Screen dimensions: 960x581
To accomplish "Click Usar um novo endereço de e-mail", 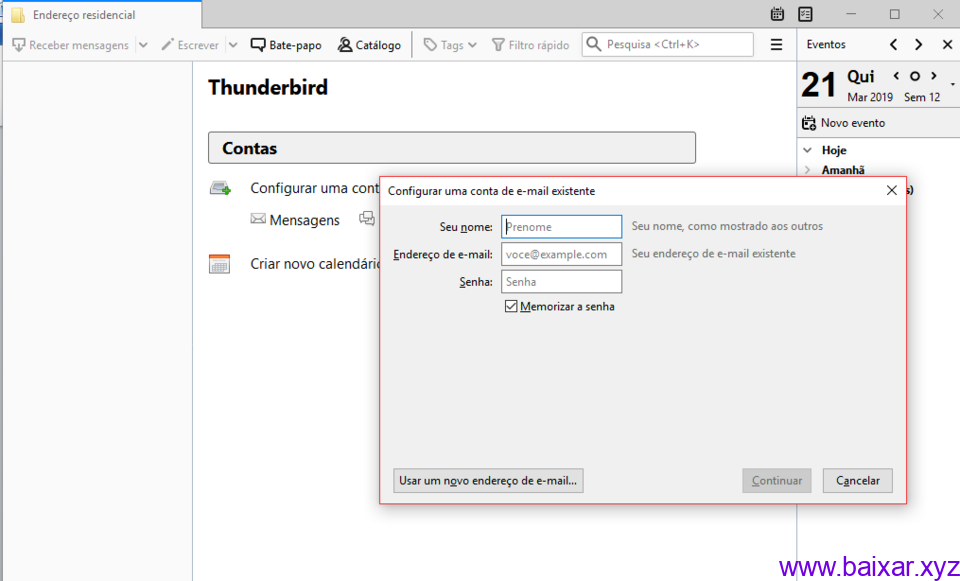I will coord(487,480).
